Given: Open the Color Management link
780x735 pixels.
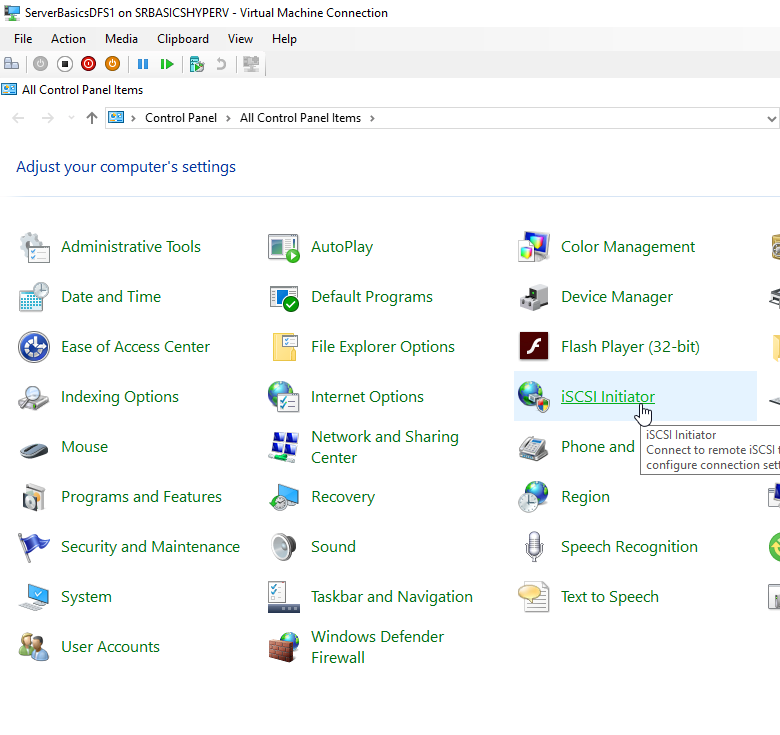Looking at the screenshot, I should coord(628,247).
